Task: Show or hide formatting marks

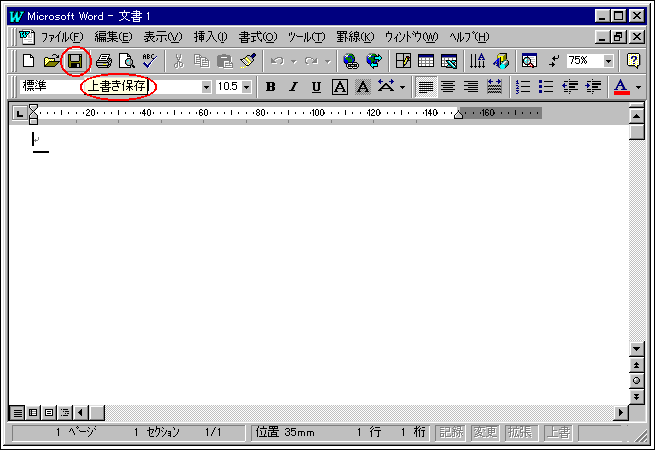Action: (x=554, y=61)
